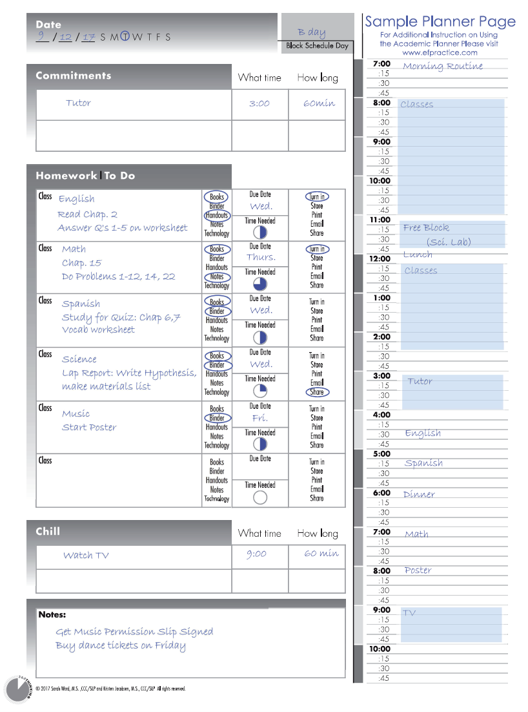Click 'Tutor' entry in Commitments table
Screen dimensions: 528x712
[79, 103]
